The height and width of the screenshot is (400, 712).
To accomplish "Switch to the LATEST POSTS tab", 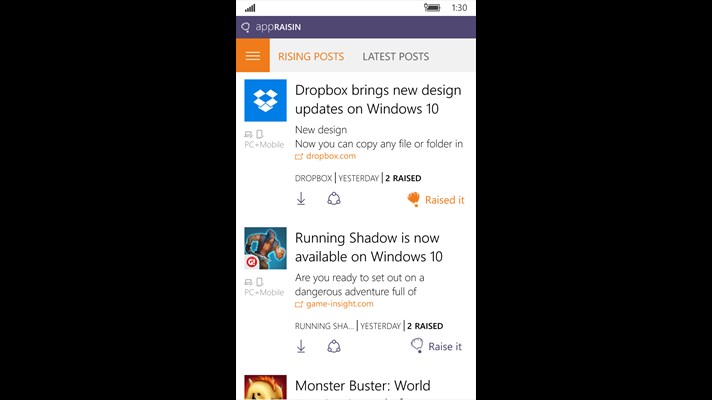I will pyautogui.click(x=396, y=56).
